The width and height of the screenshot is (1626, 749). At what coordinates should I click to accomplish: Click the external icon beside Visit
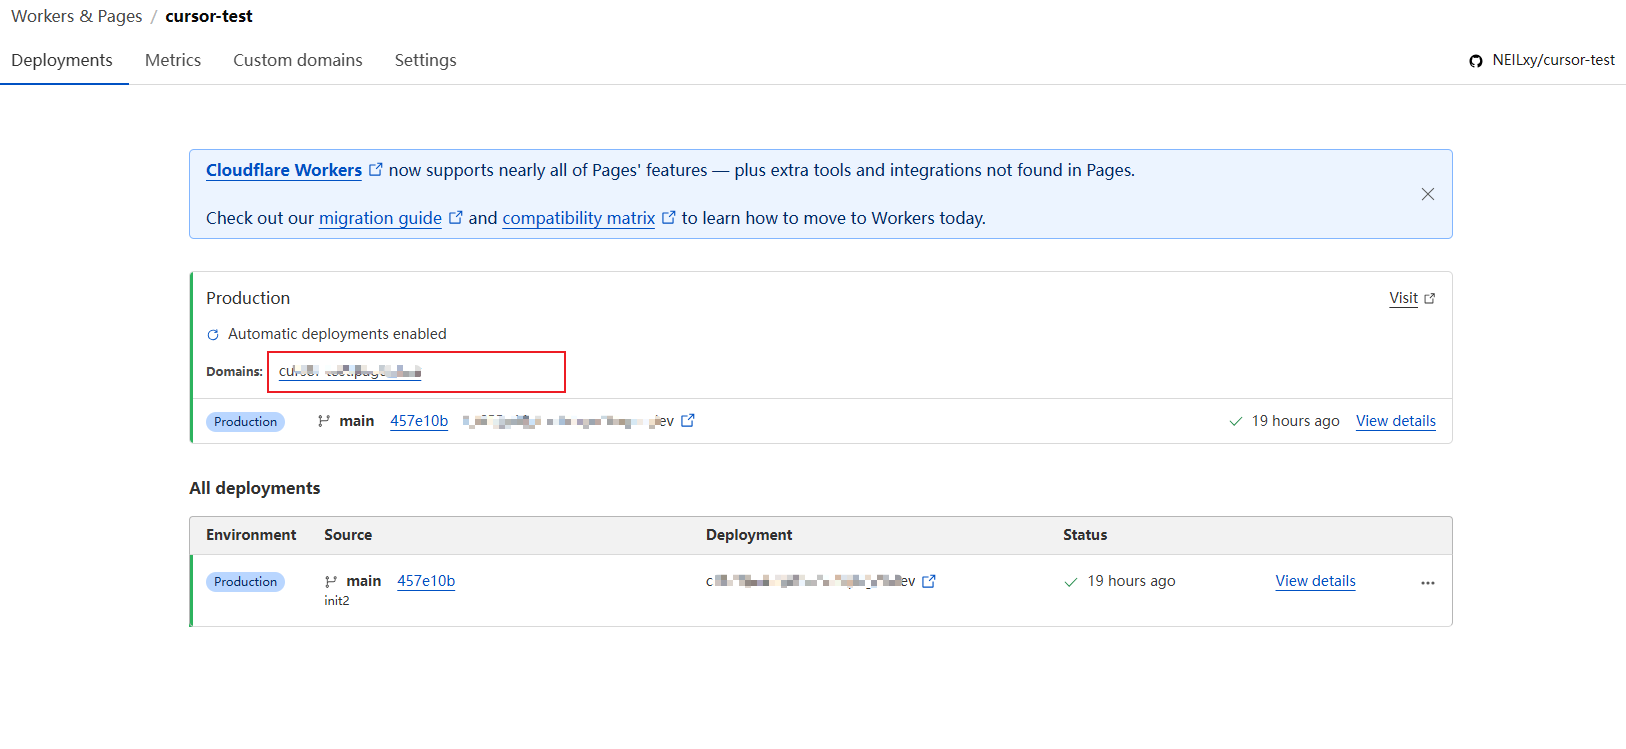tap(1430, 298)
